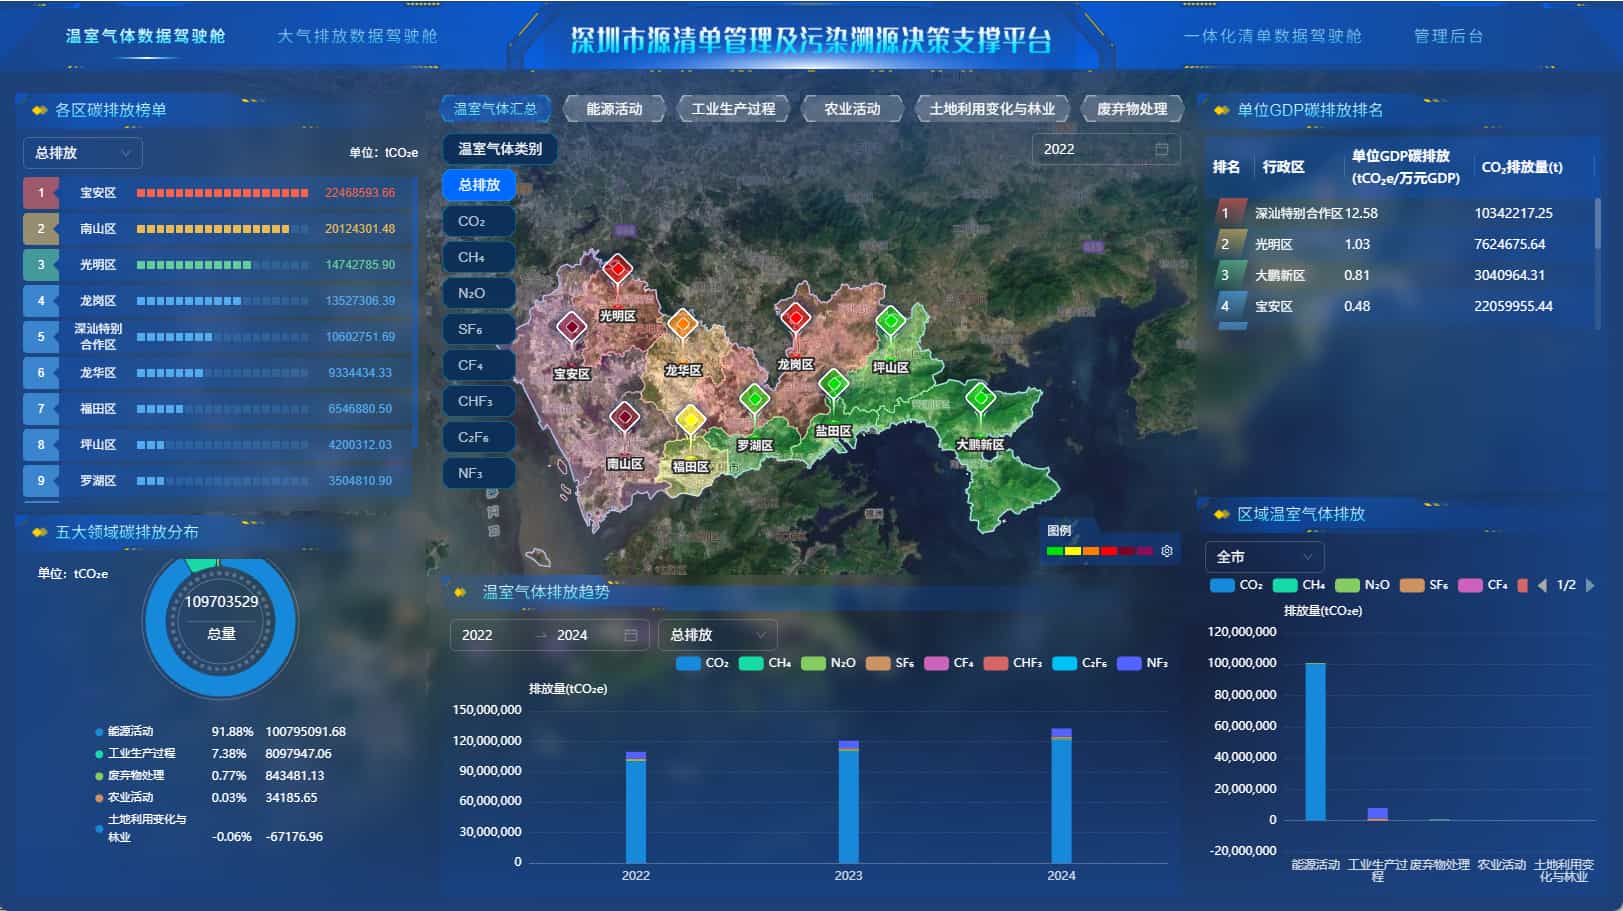1623x911 pixels.
Task: Click next page arrow in 区域温室气体排放 legend
Action: click(x=1591, y=585)
